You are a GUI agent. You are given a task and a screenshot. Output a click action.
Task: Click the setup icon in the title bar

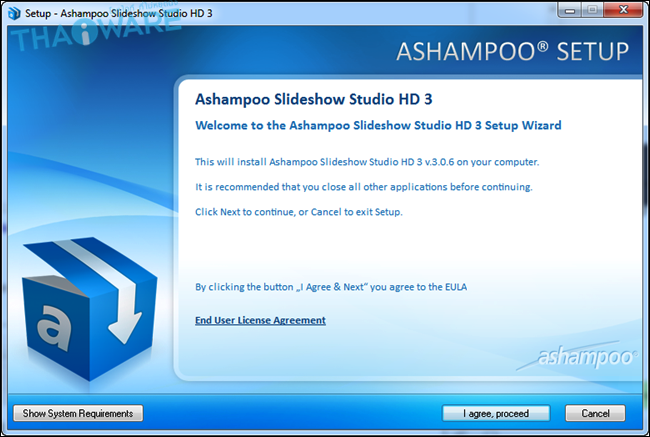click(x=14, y=13)
